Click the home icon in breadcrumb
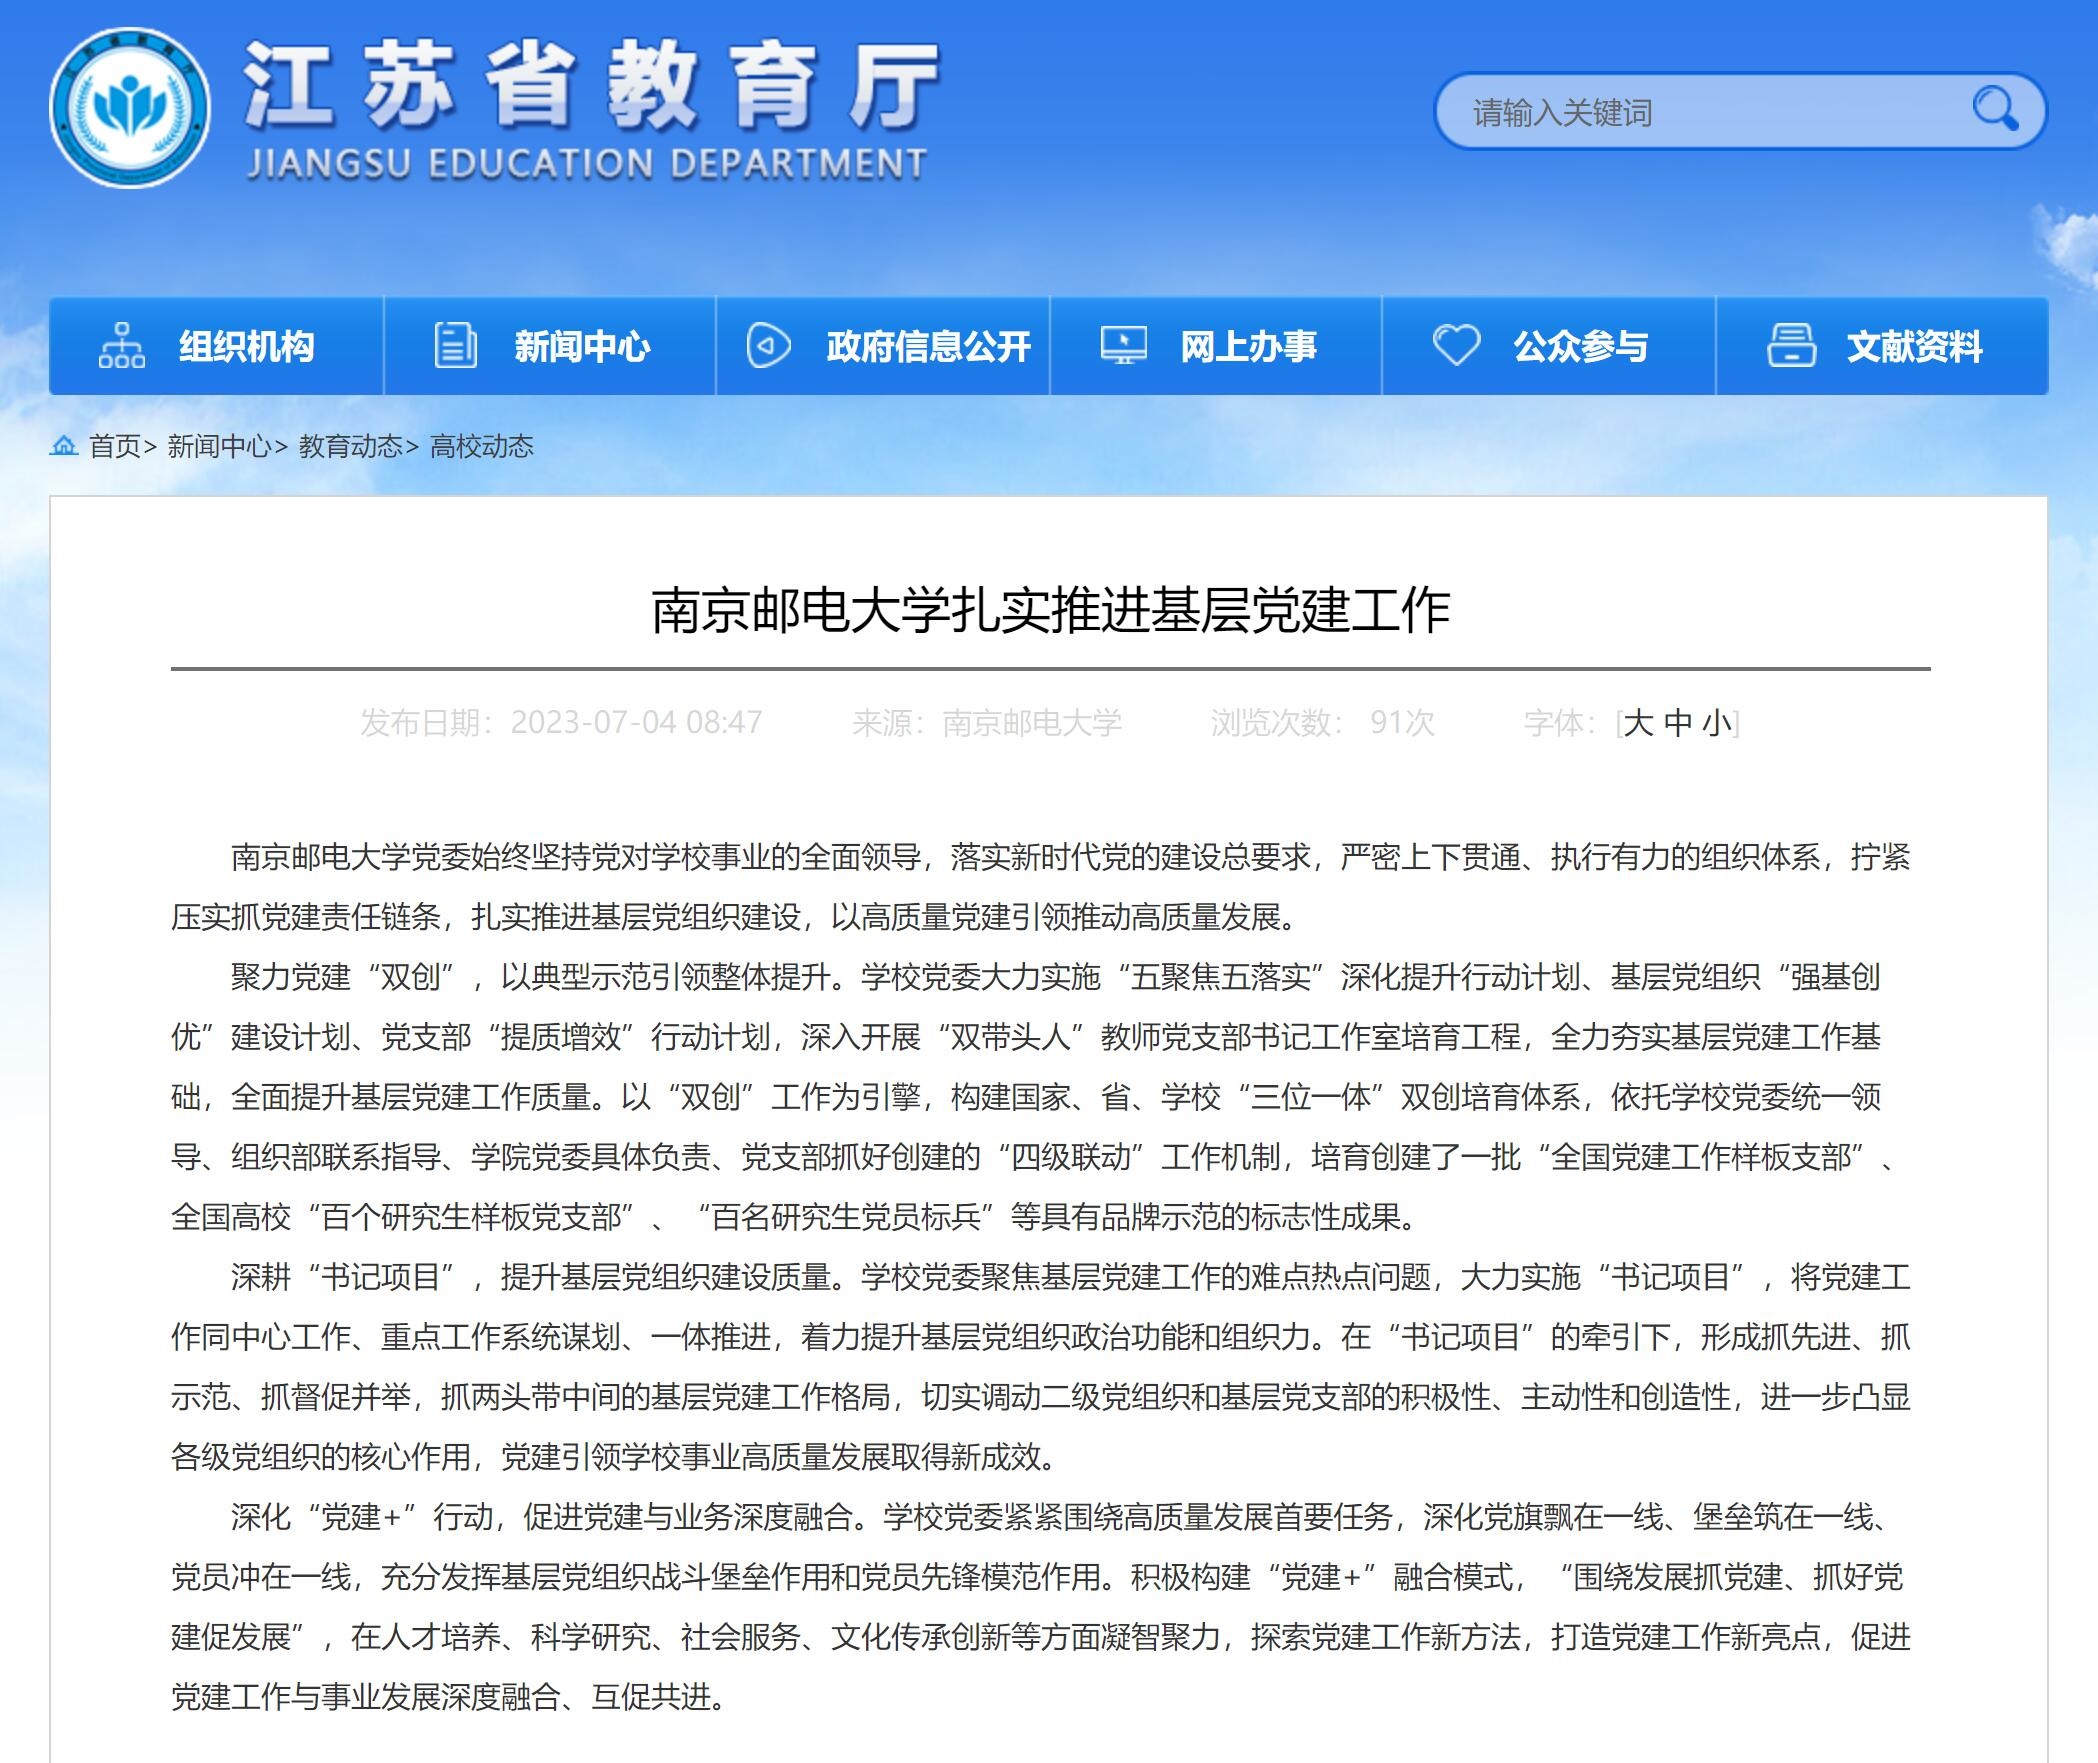 click(x=64, y=446)
